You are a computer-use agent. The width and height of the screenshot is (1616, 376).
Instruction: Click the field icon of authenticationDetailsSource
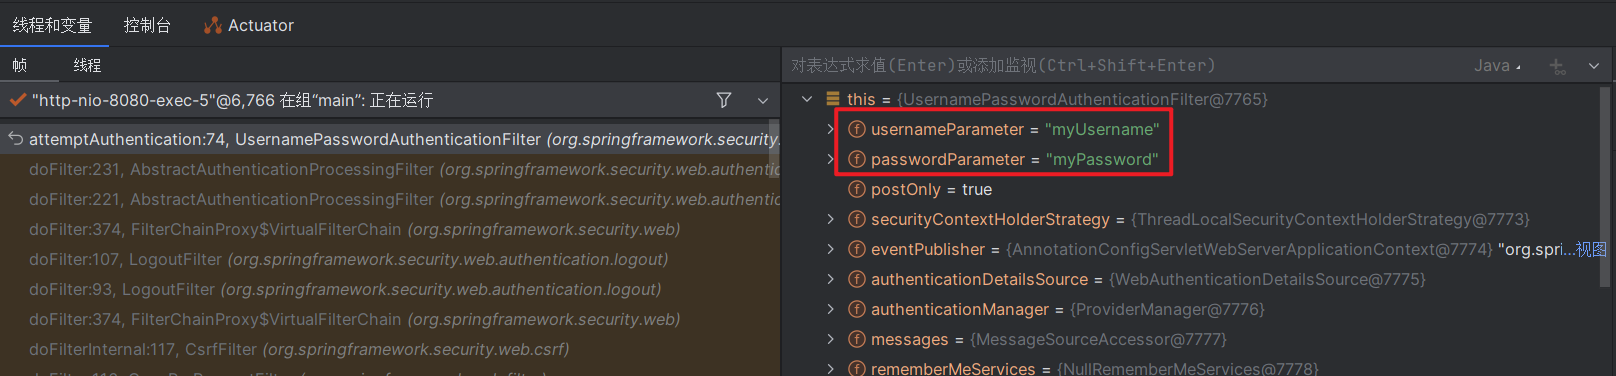[x=857, y=279]
